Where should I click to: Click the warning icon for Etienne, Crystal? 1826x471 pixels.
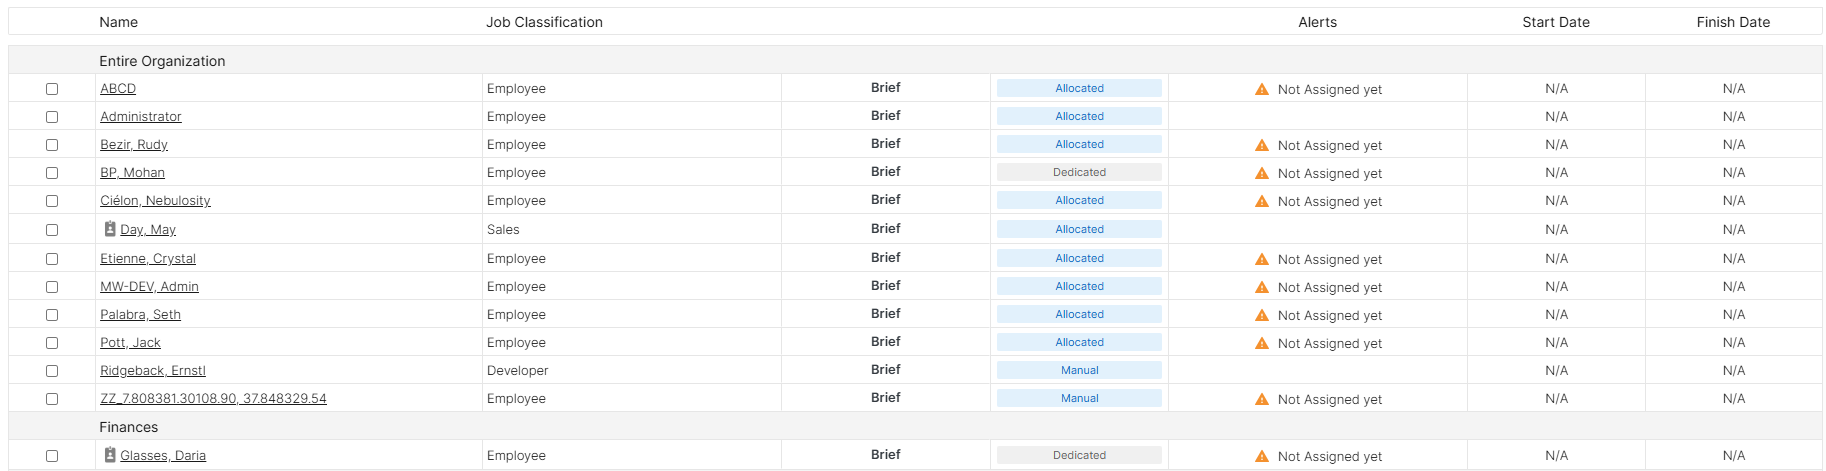coord(1262,259)
